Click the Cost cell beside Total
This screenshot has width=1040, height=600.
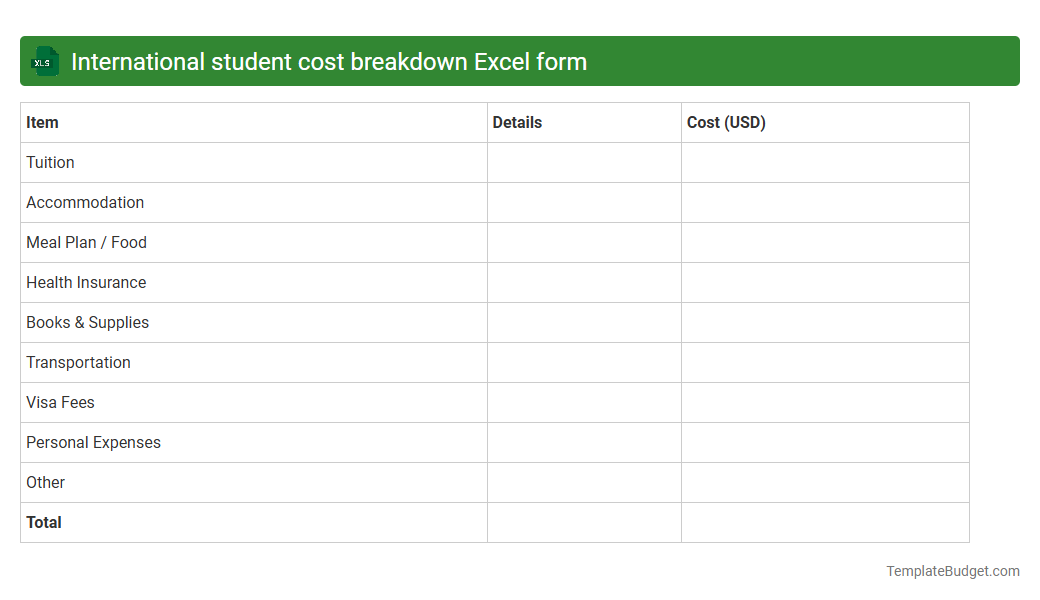click(825, 522)
